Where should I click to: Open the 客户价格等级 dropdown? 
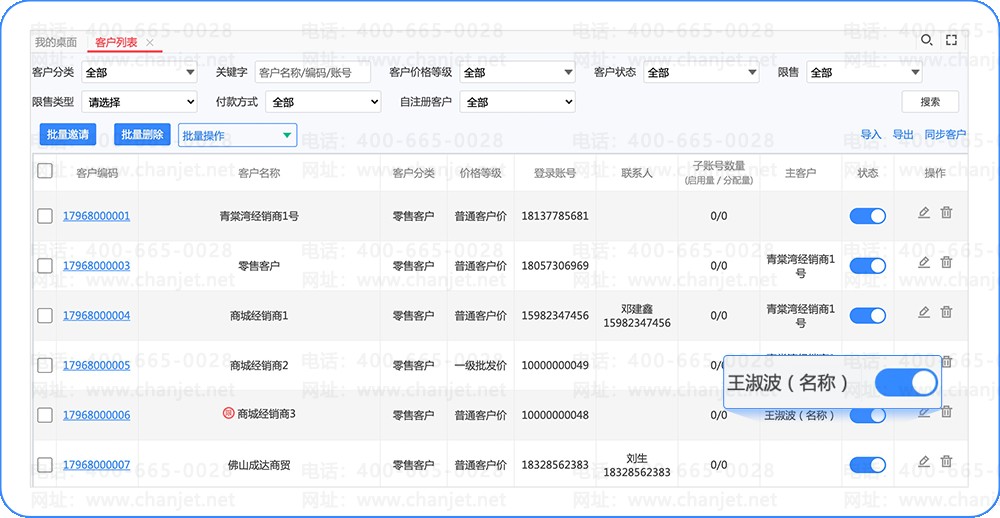pyautogui.click(x=517, y=73)
